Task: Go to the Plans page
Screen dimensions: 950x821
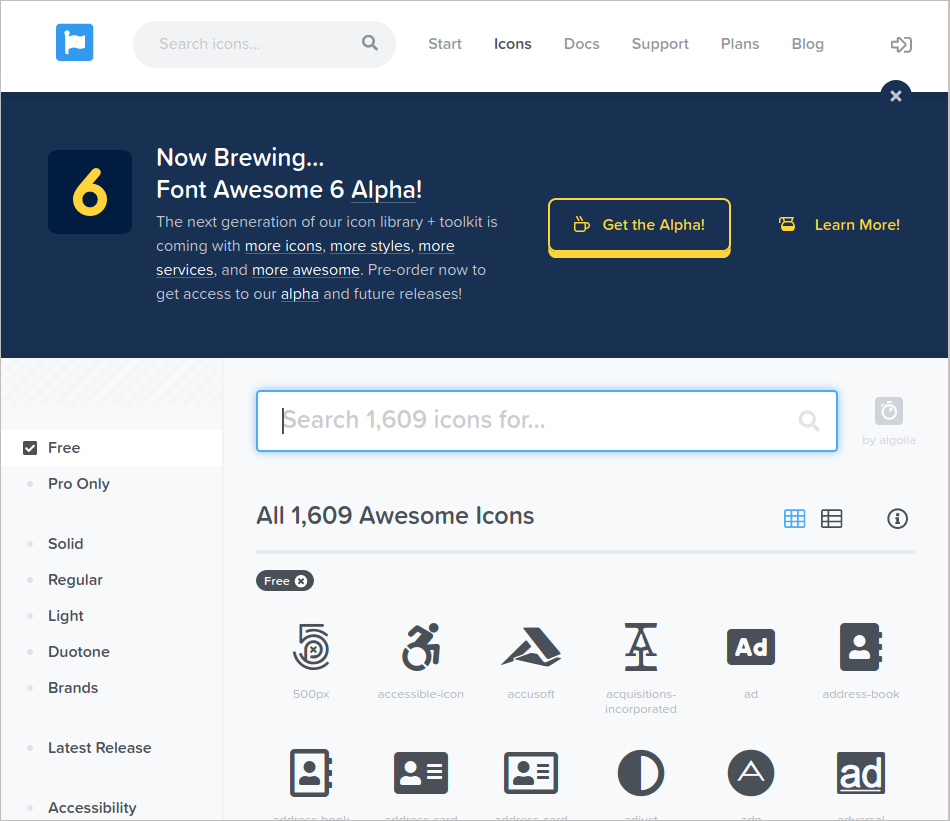Action: click(739, 44)
